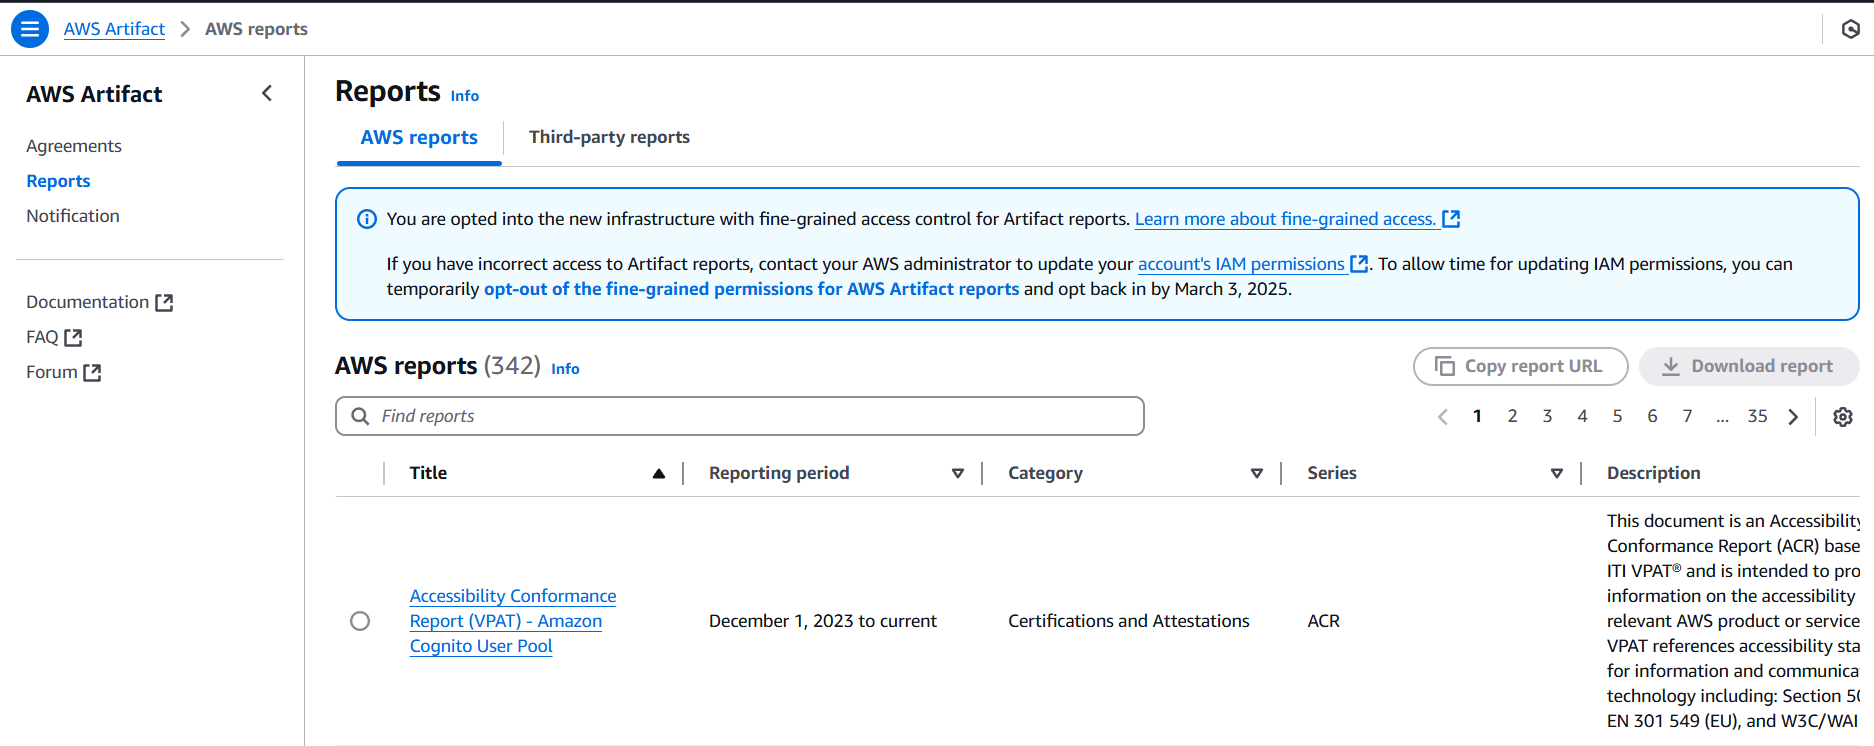
Task: Open Notification in side navigation
Action: tap(73, 216)
